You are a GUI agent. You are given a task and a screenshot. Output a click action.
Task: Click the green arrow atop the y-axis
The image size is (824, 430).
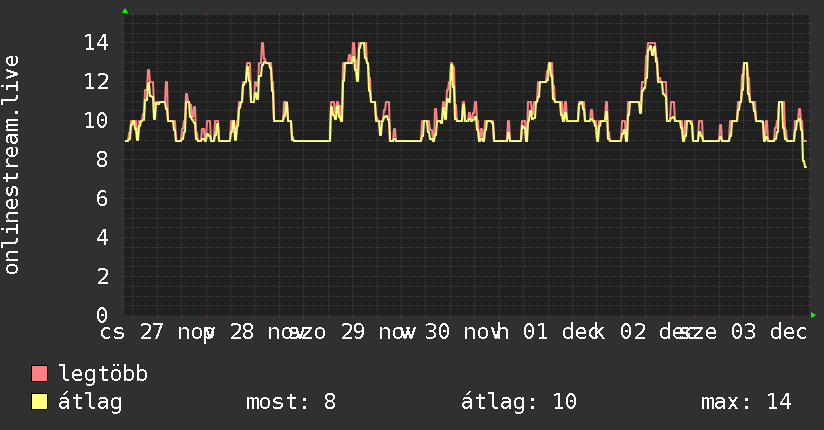pyautogui.click(x=125, y=11)
